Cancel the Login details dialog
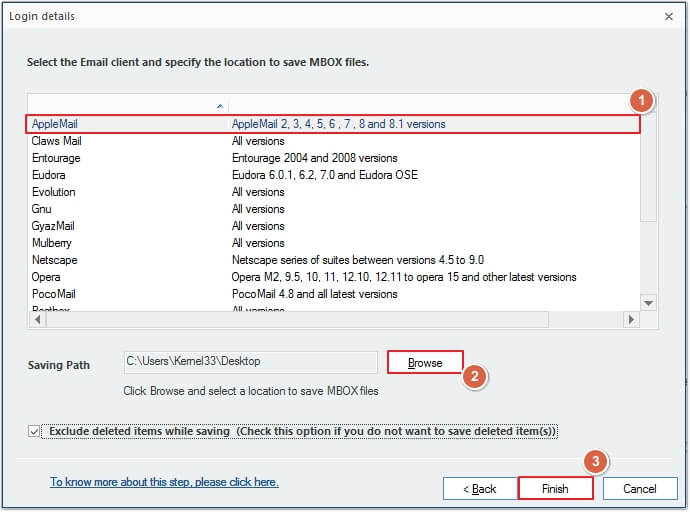This screenshot has height=512, width=690. (640, 489)
